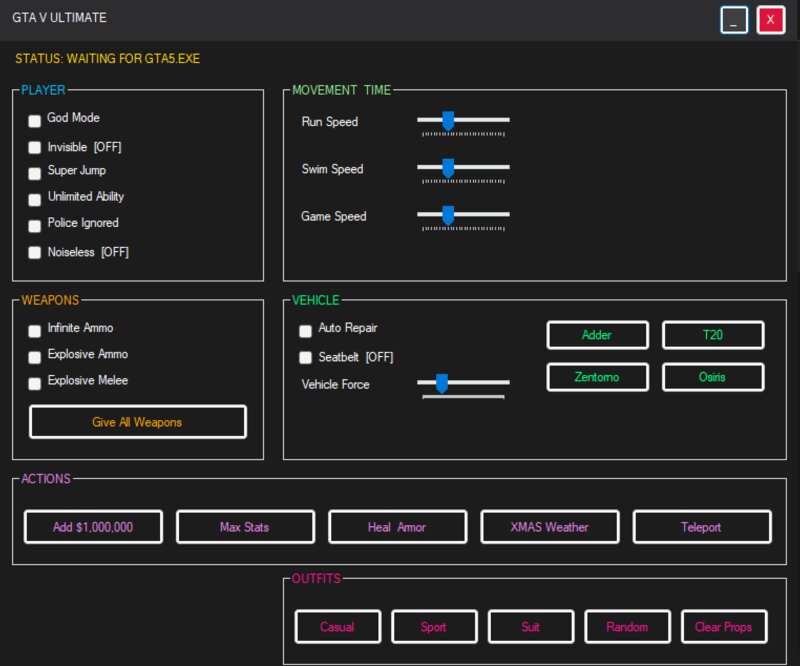The height and width of the screenshot is (666, 800).
Task: Click the Give All Weapons button
Action: [x=137, y=422]
